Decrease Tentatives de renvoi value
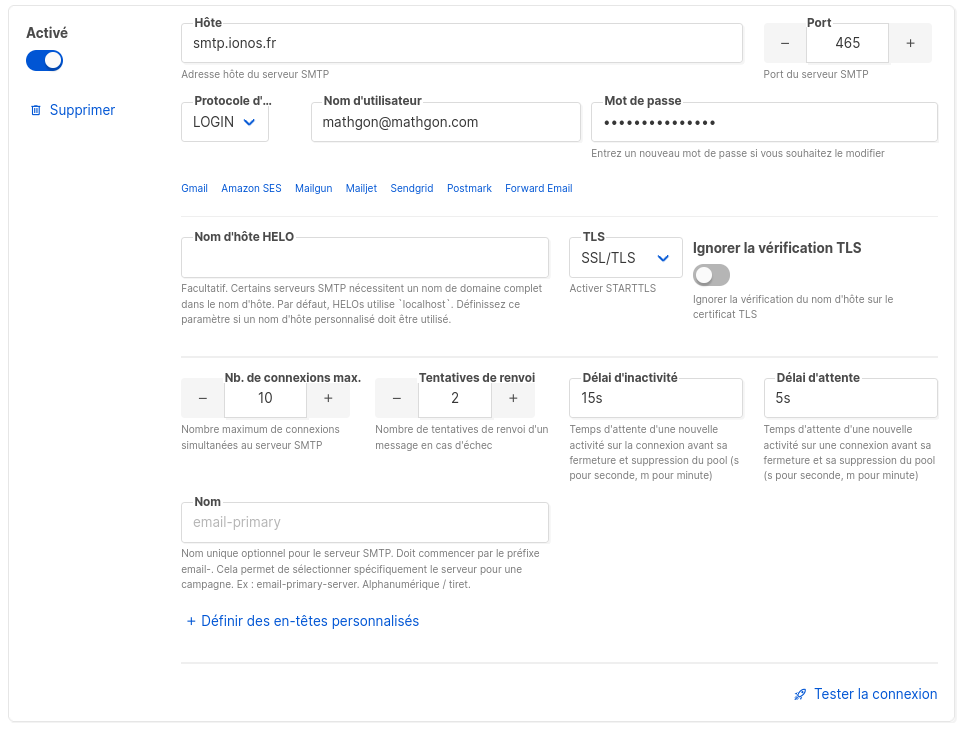 tap(397, 398)
